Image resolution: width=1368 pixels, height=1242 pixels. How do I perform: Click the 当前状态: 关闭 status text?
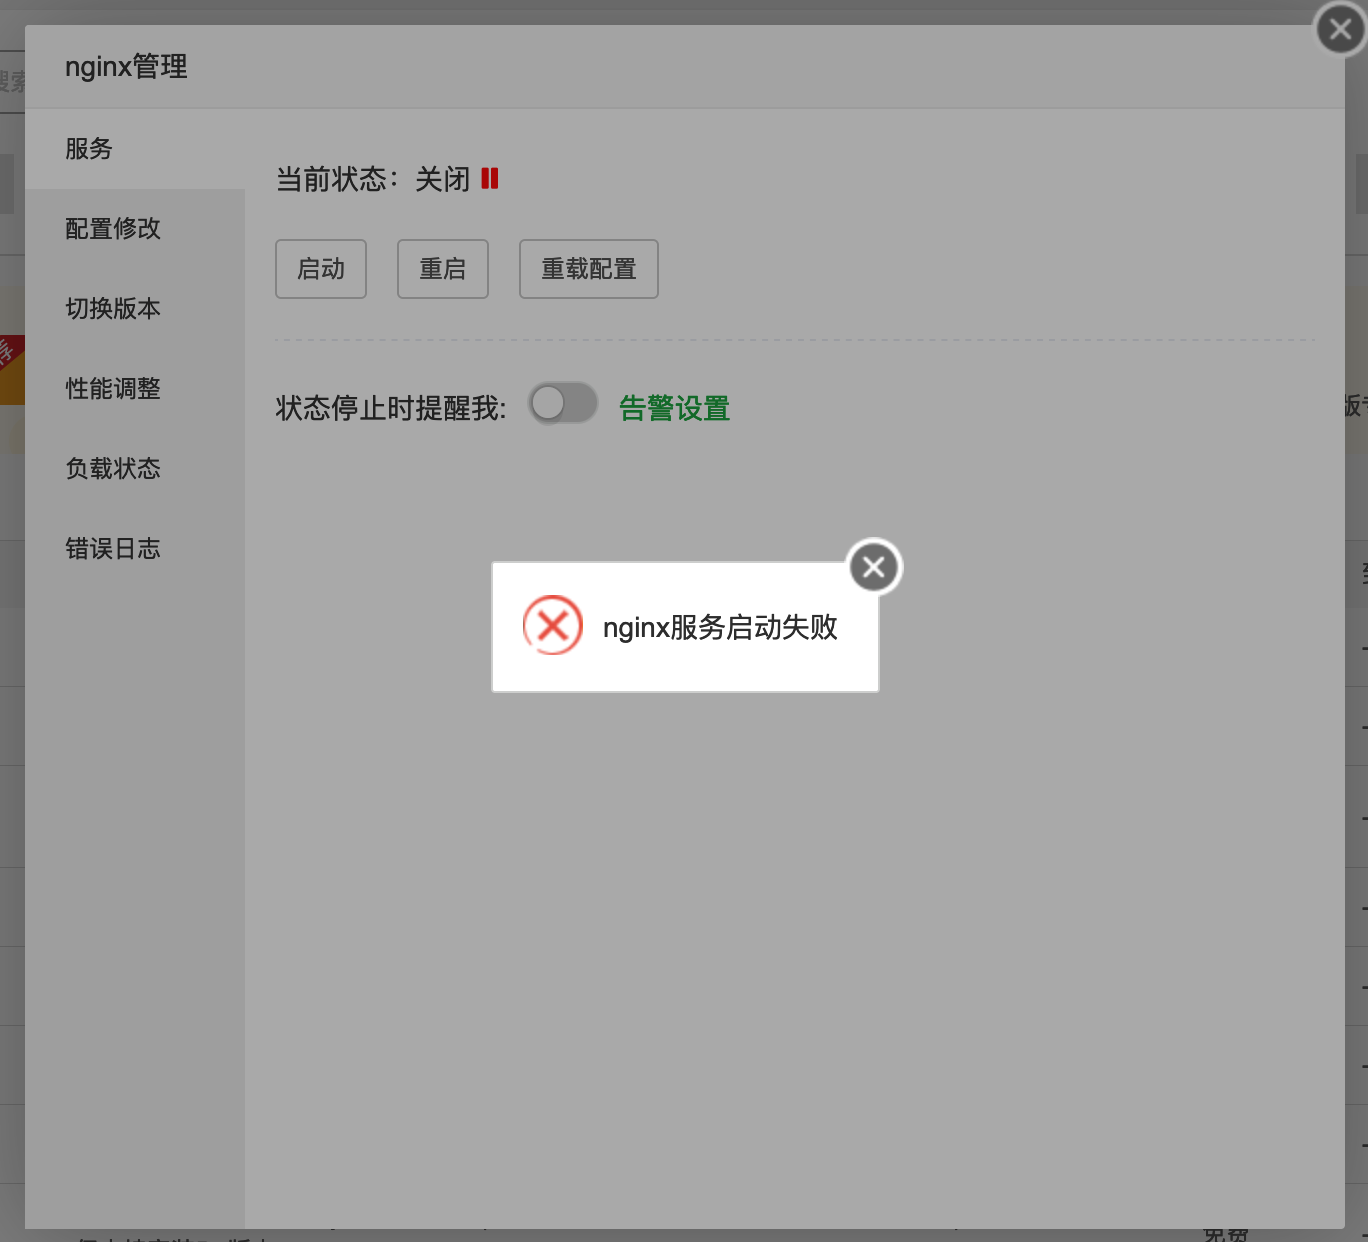pos(373,180)
